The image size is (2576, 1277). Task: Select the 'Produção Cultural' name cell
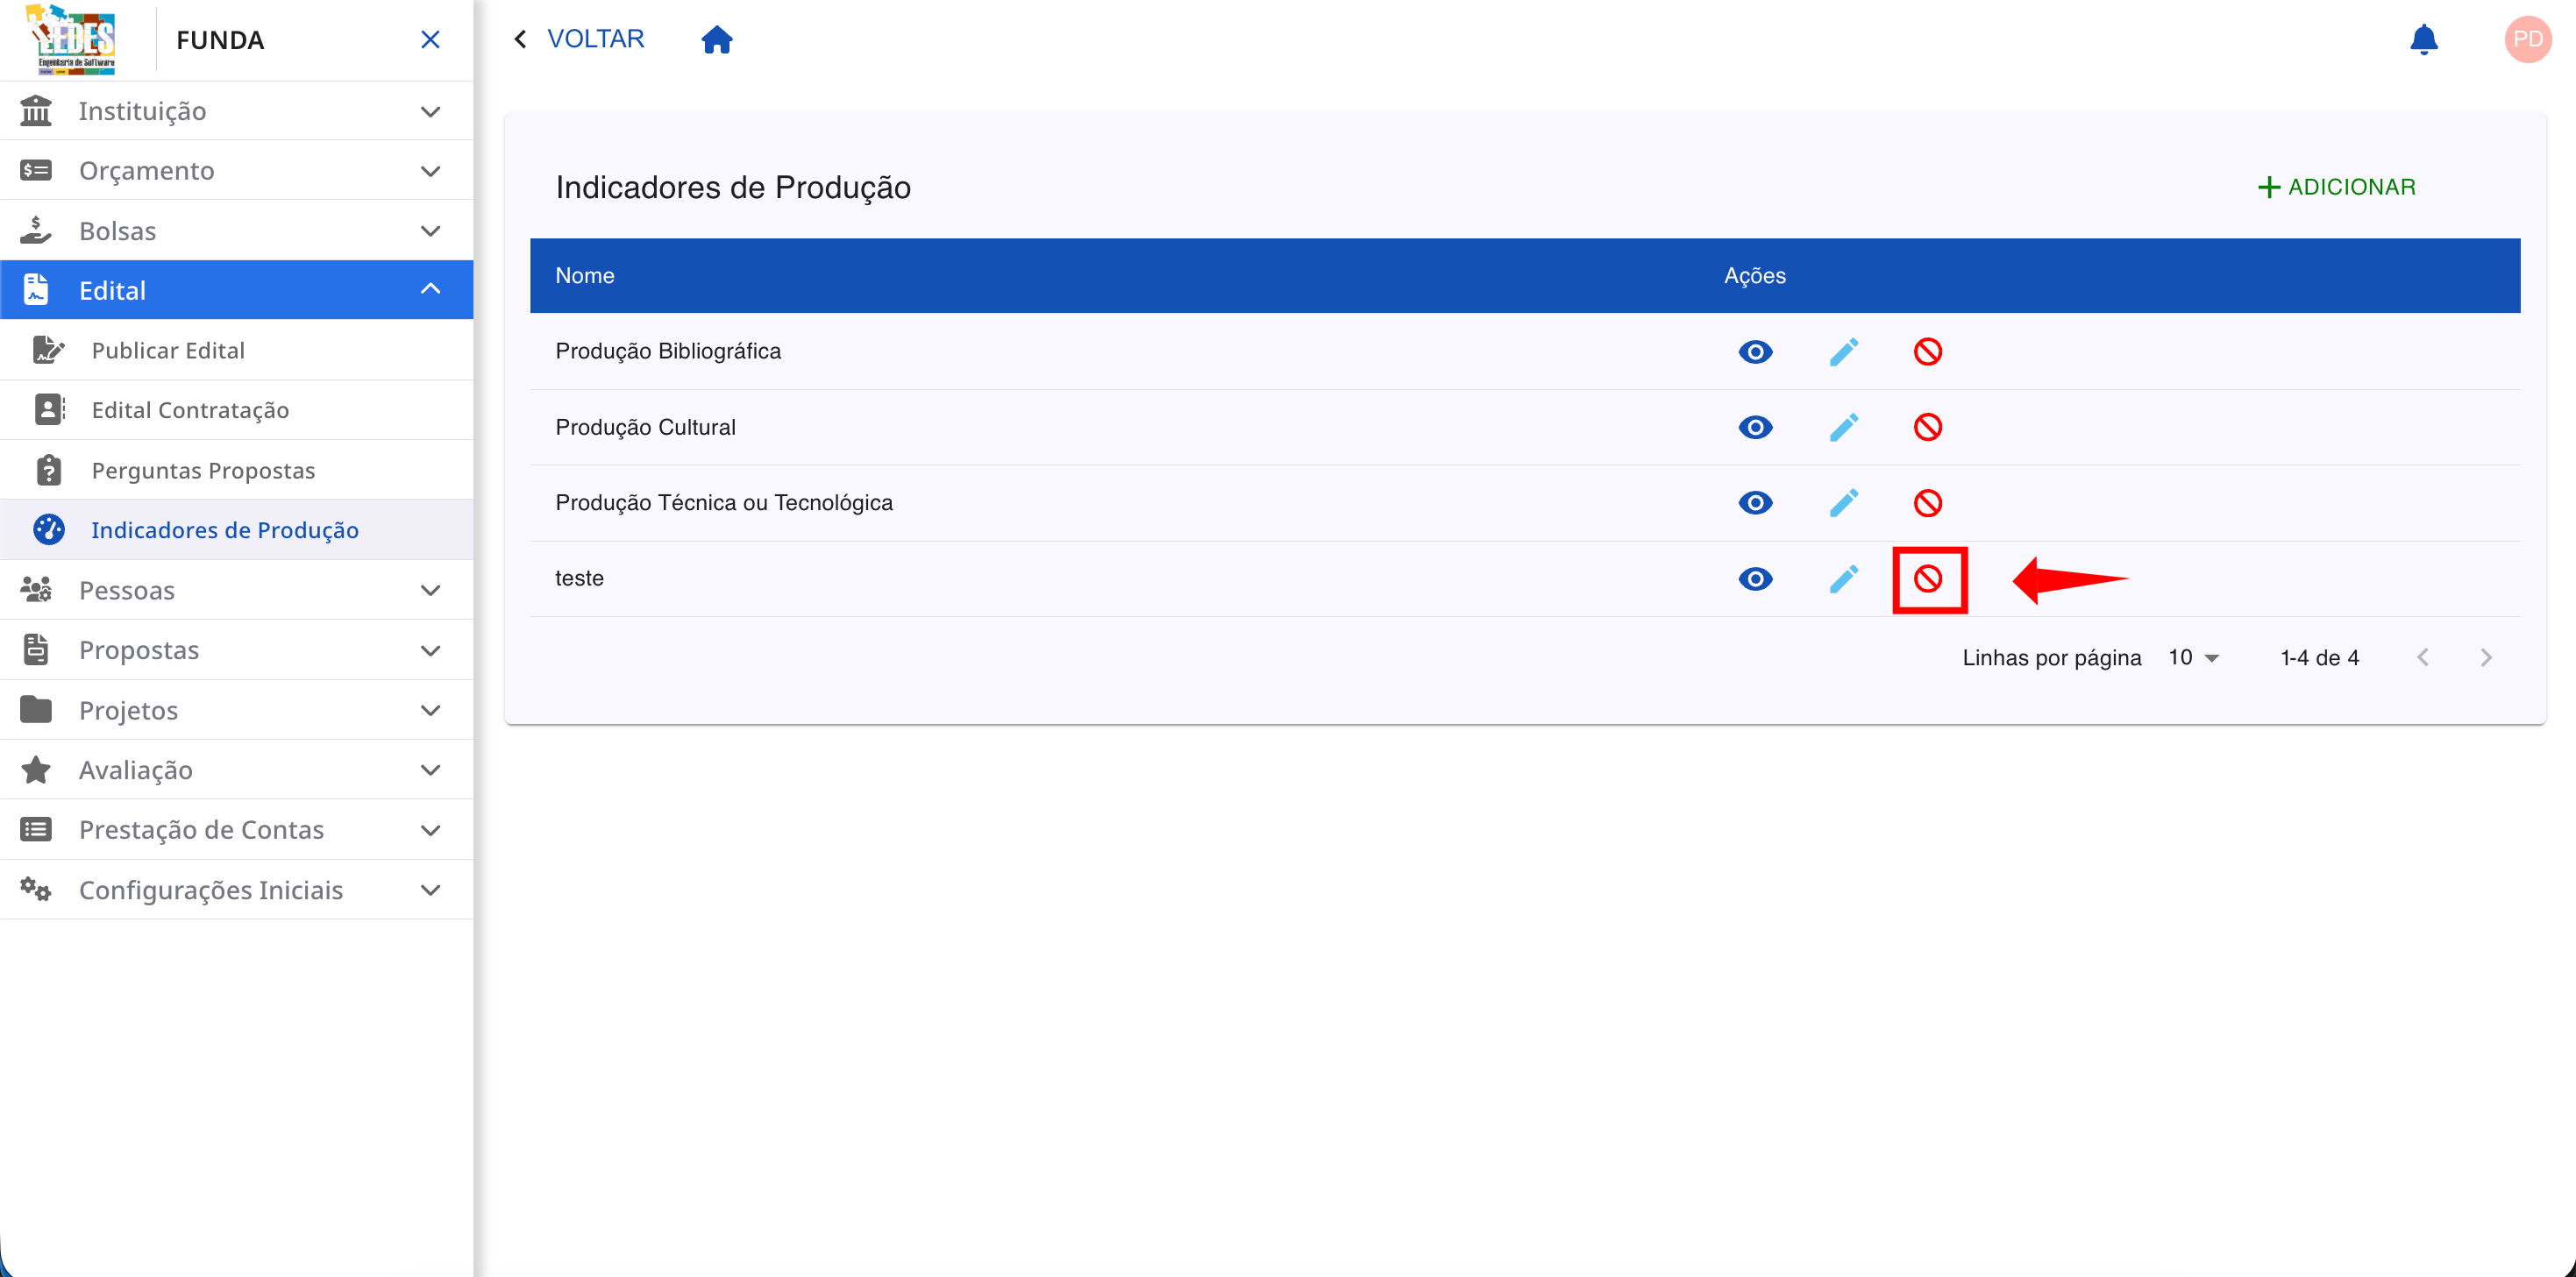[645, 427]
